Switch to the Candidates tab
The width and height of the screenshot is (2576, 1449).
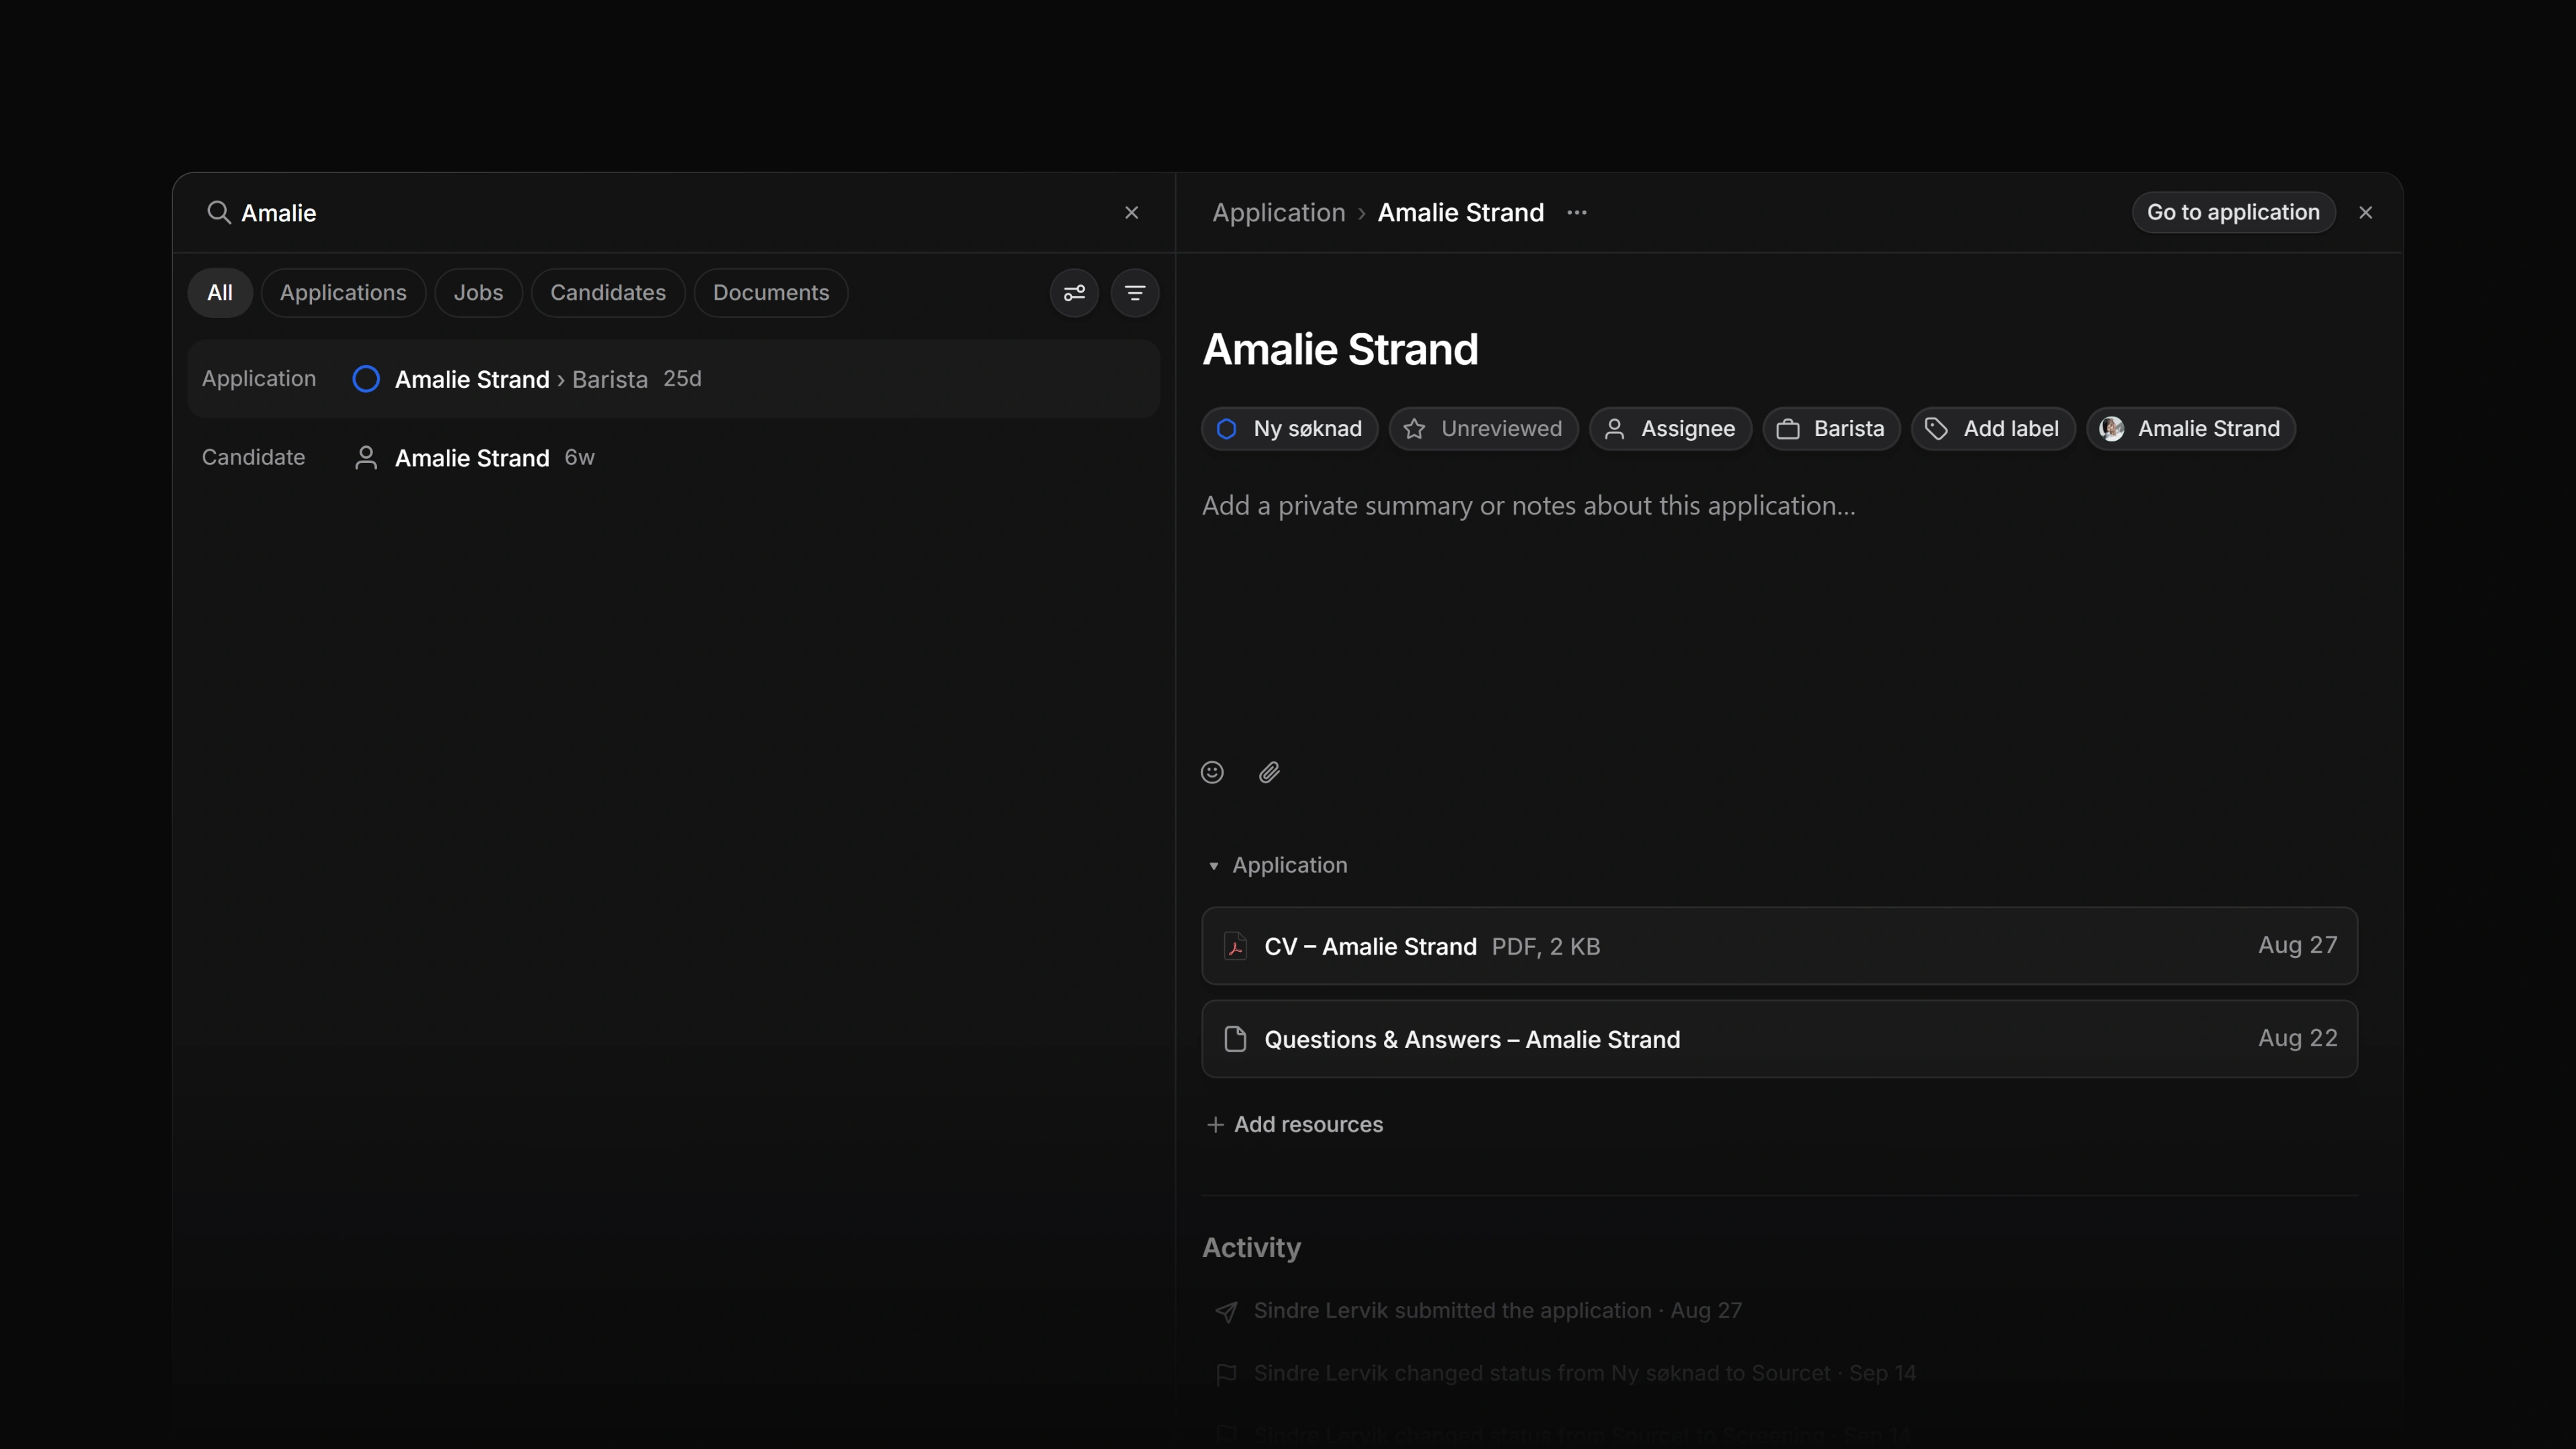[x=608, y=293]
